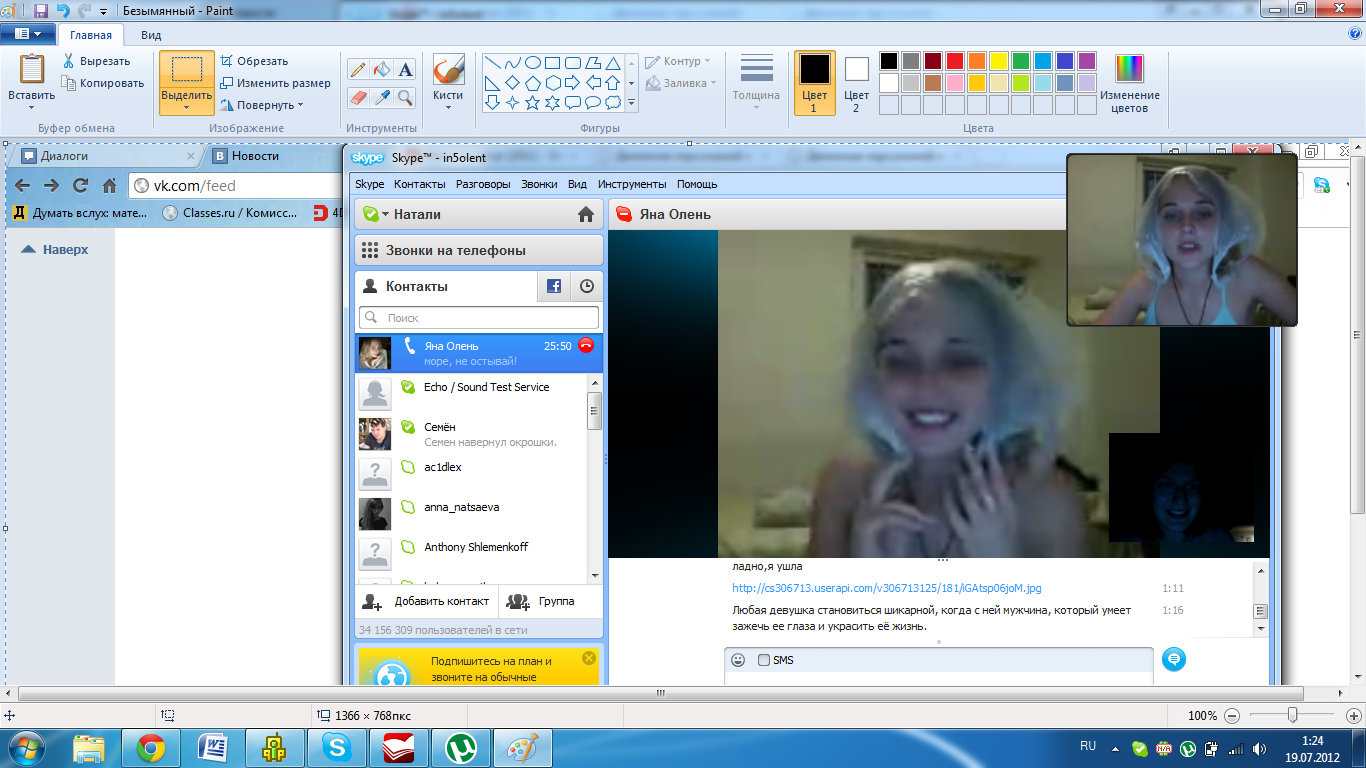Open the Facebook contacts tab in Skype
The width and height of the screenshot is (1366, 768).
pos(554,286)
